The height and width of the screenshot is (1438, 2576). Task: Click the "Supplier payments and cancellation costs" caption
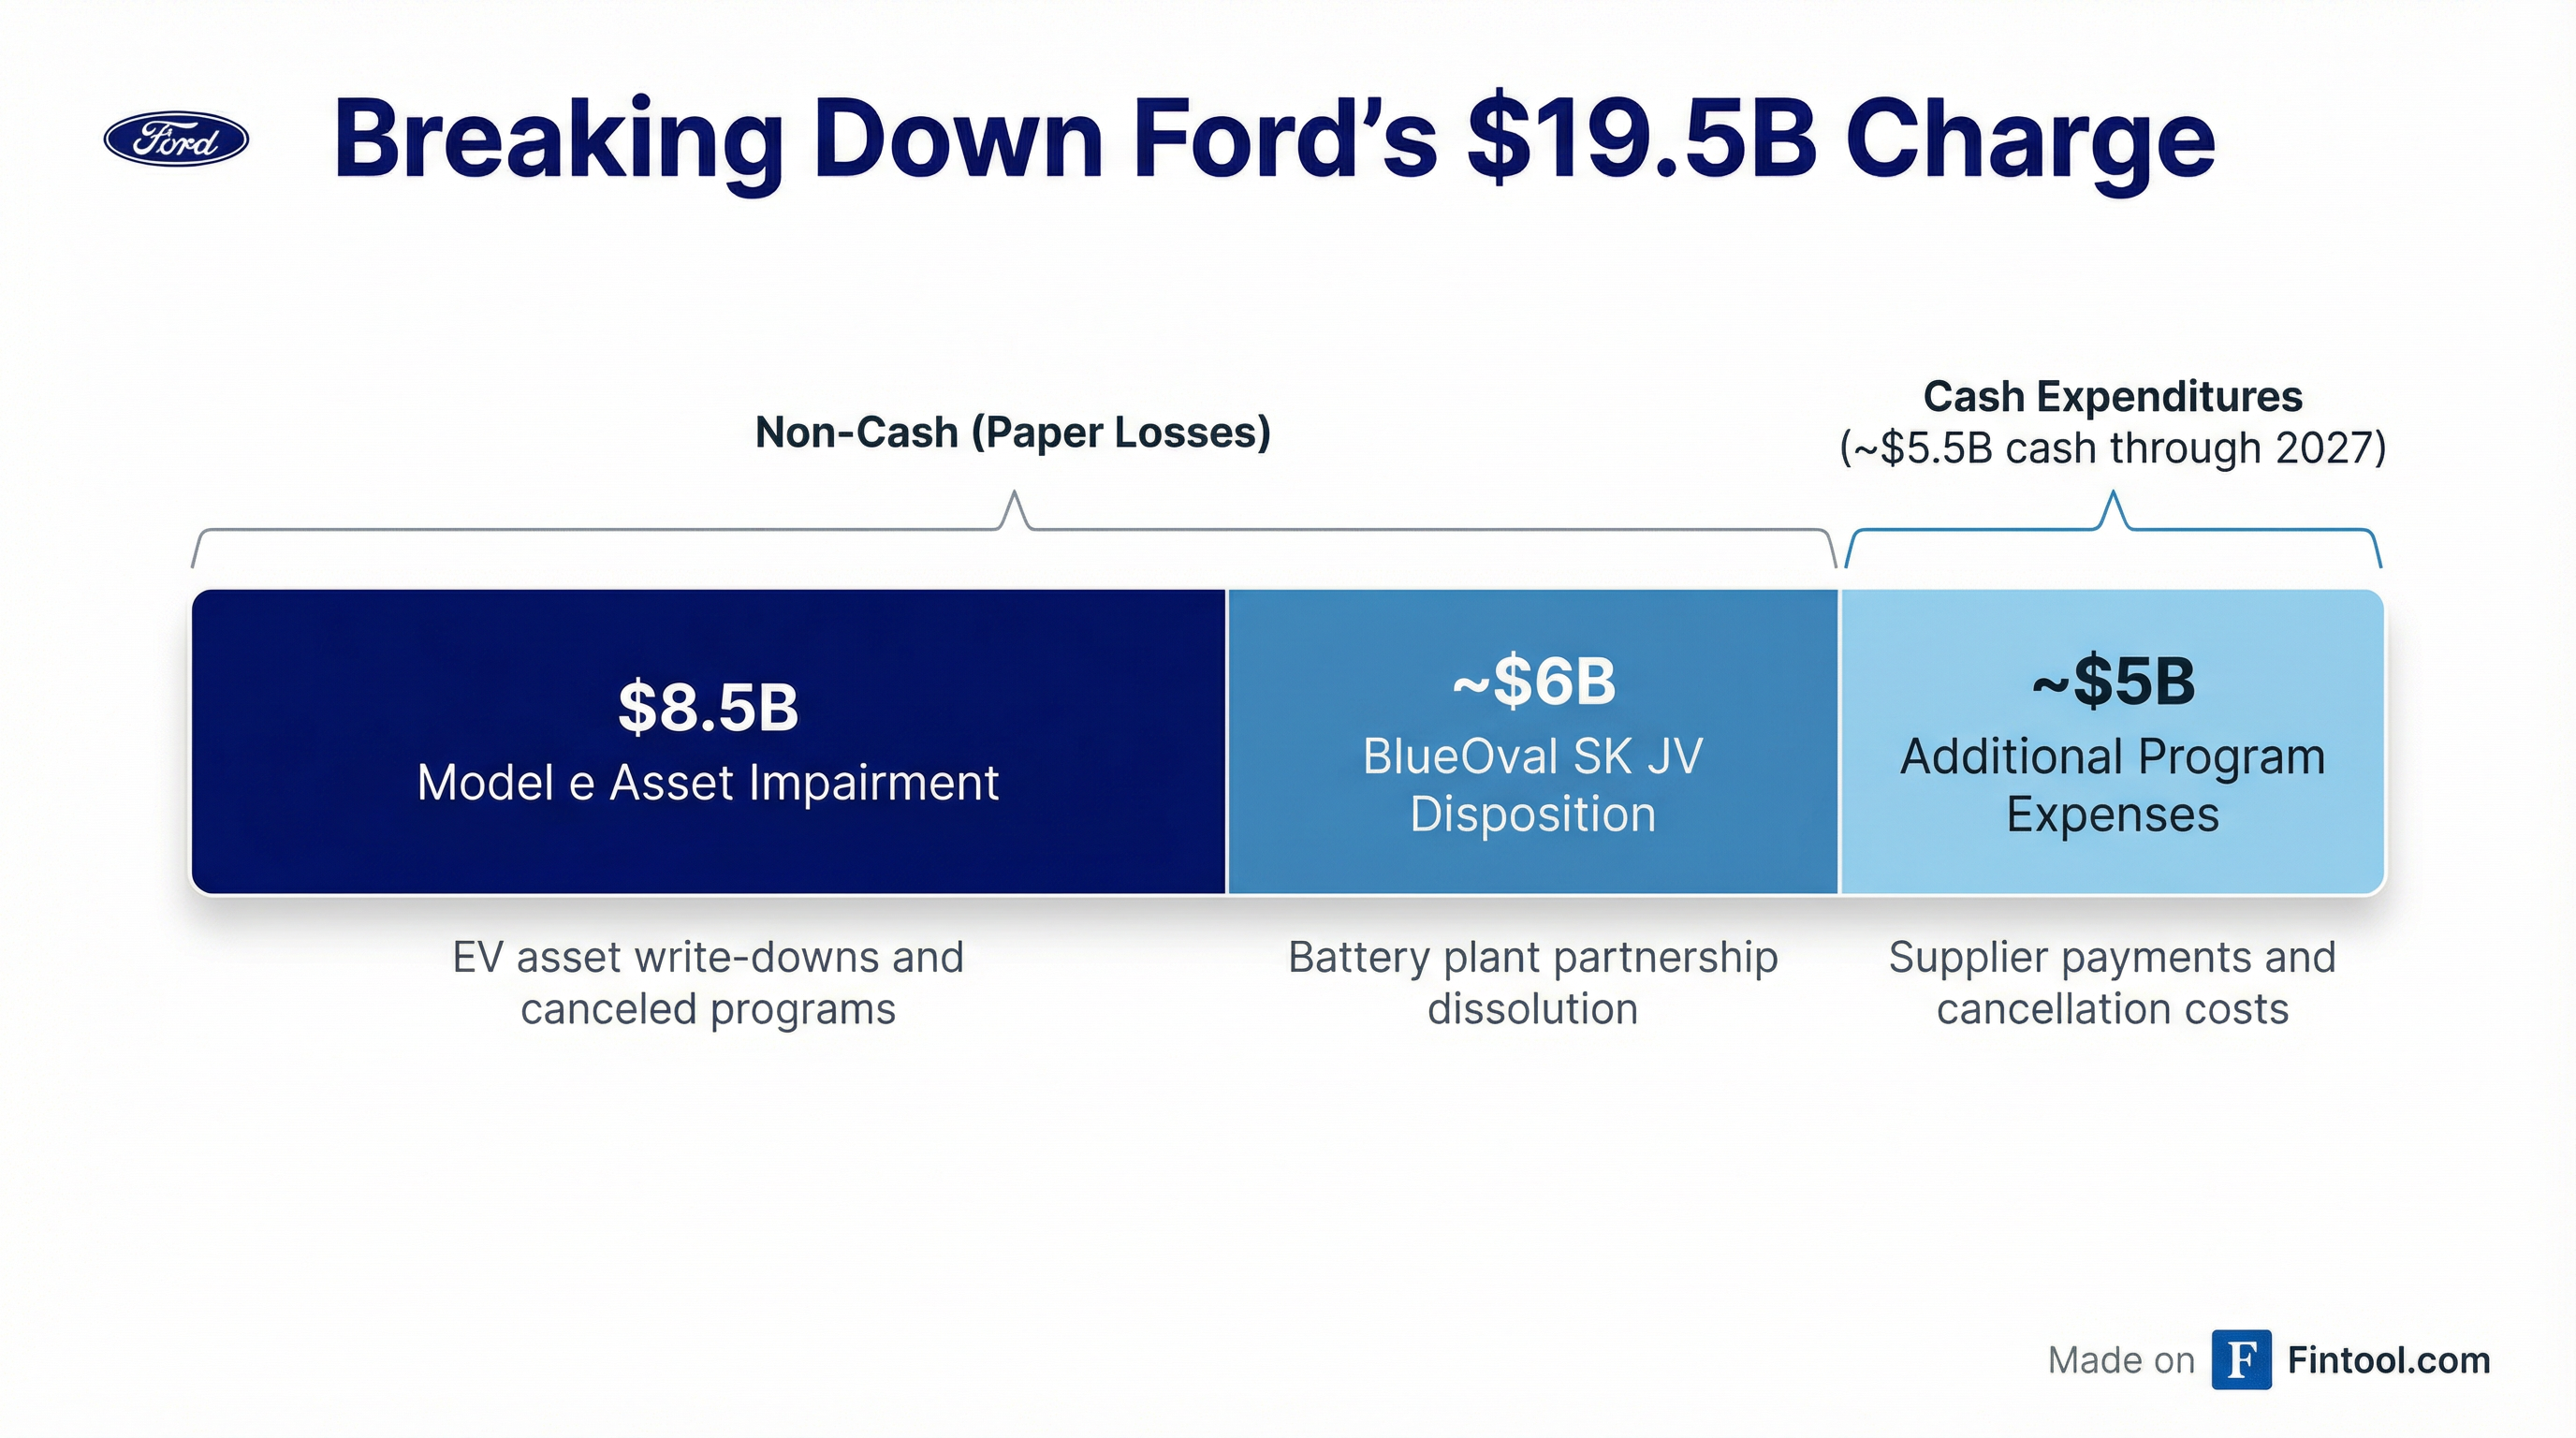coord(2112,983)
